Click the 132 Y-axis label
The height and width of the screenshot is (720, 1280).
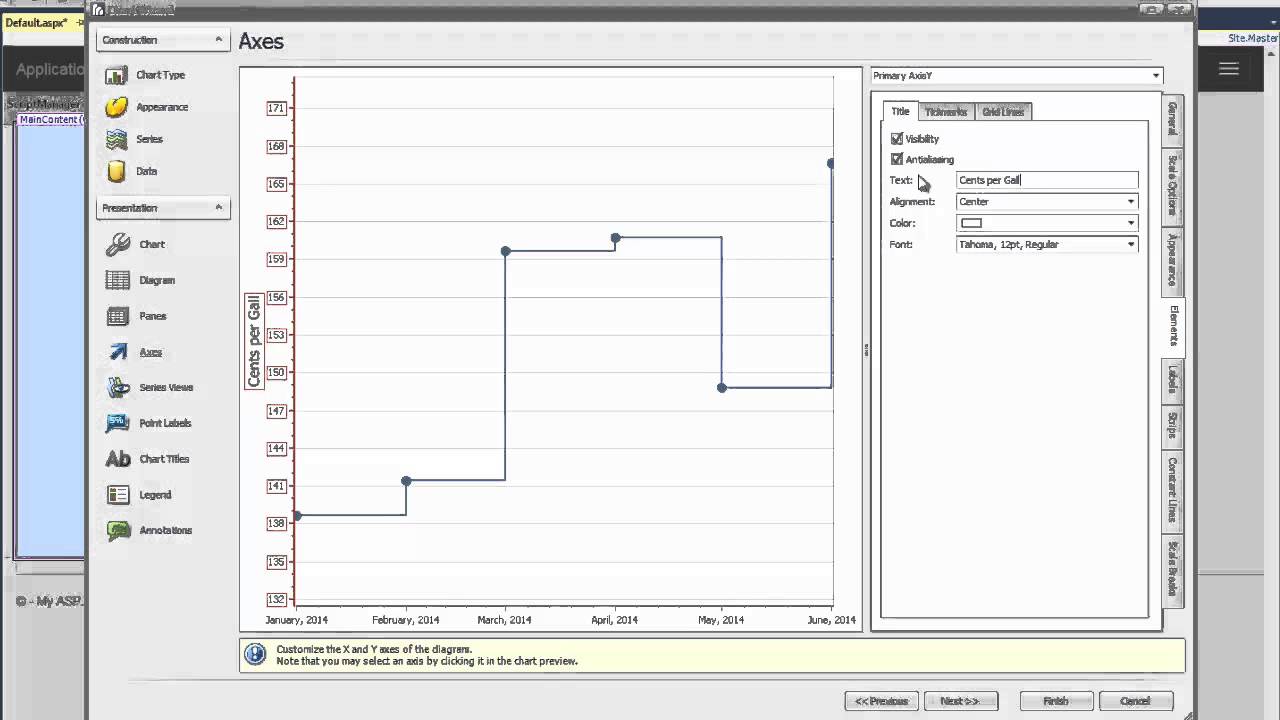click(277, 599)
